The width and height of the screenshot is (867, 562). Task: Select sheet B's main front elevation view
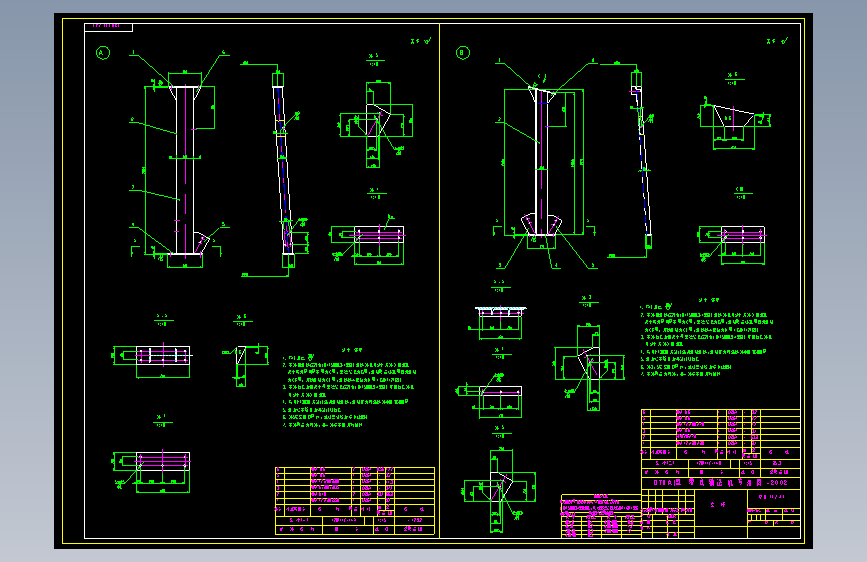545,164
